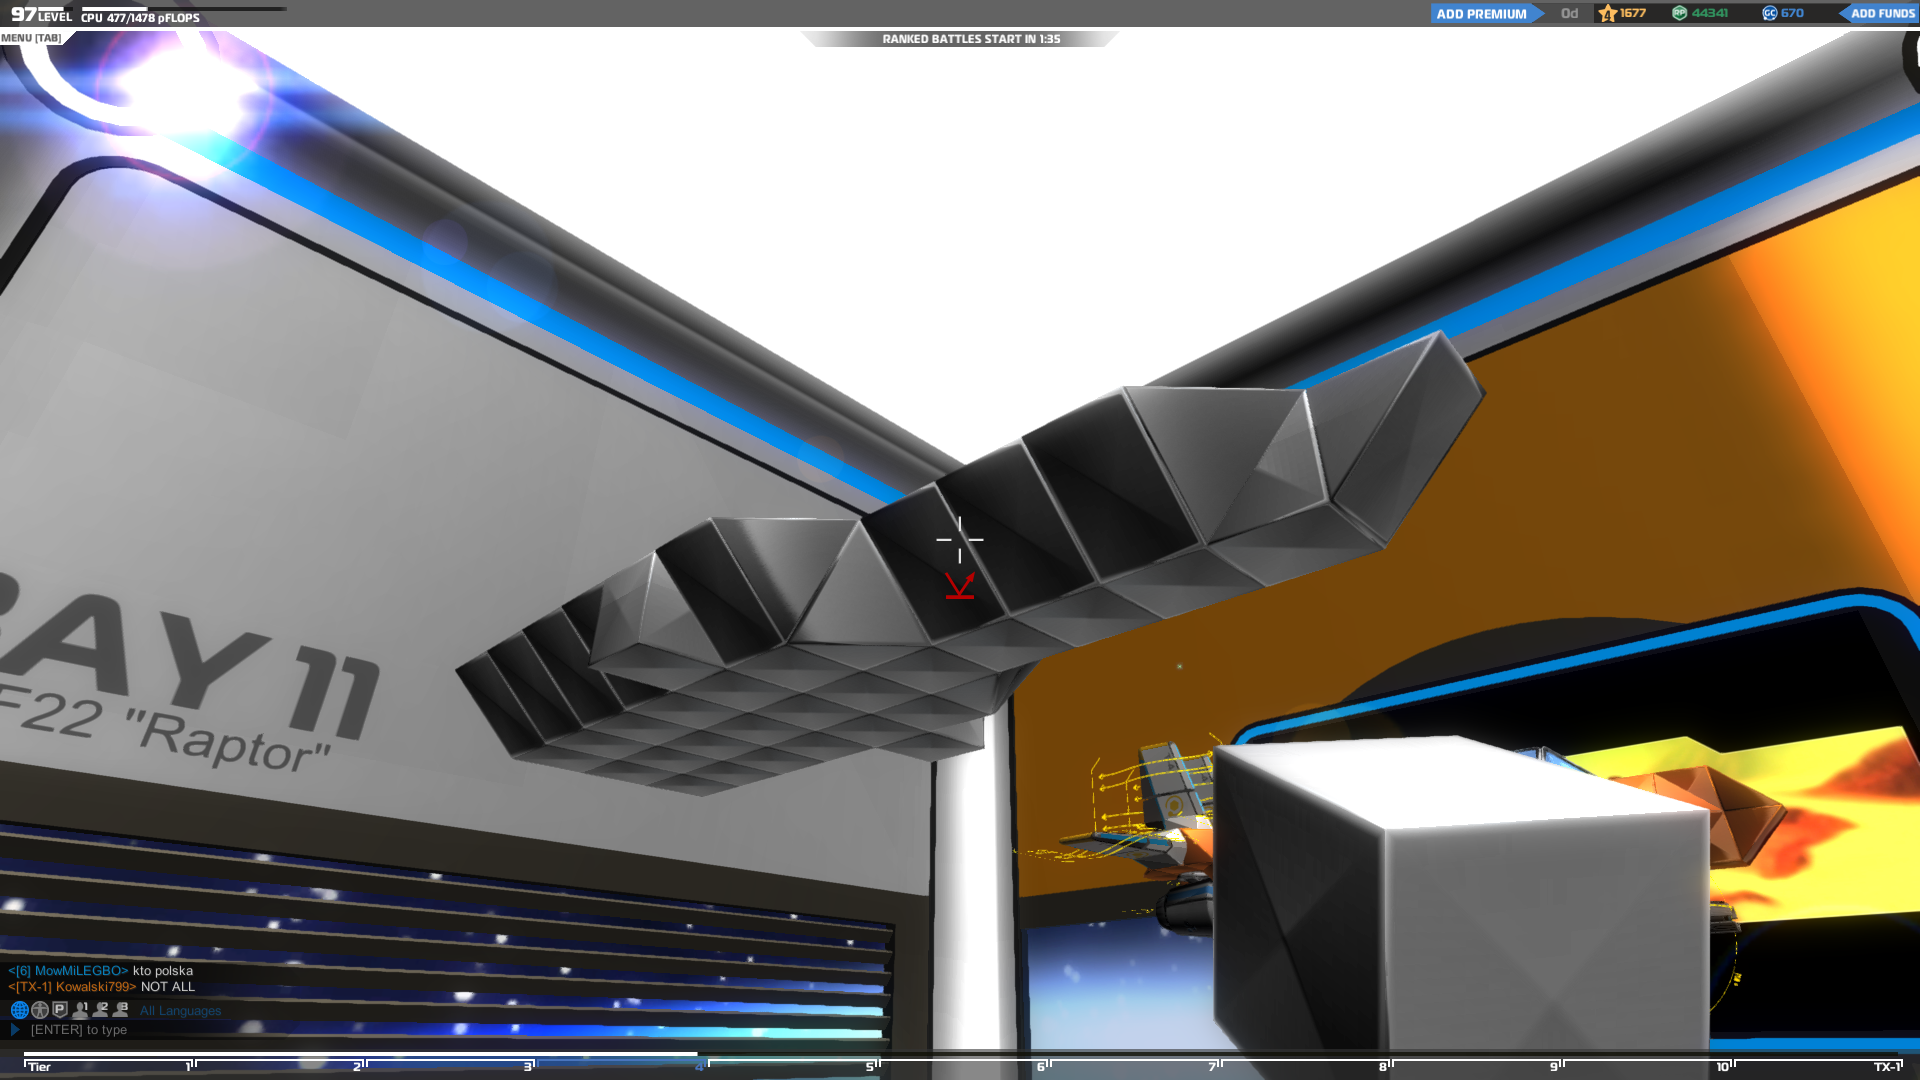Toggle private chat channel 3 icon
The width and height of the screenshot is (1920, 1080).
[121, 1010]
